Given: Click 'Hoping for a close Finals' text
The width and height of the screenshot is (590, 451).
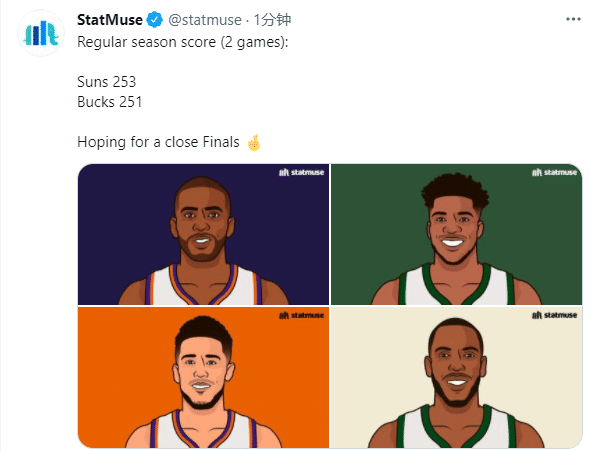Looking at the screenshot, I should click(x=158, y=142).
